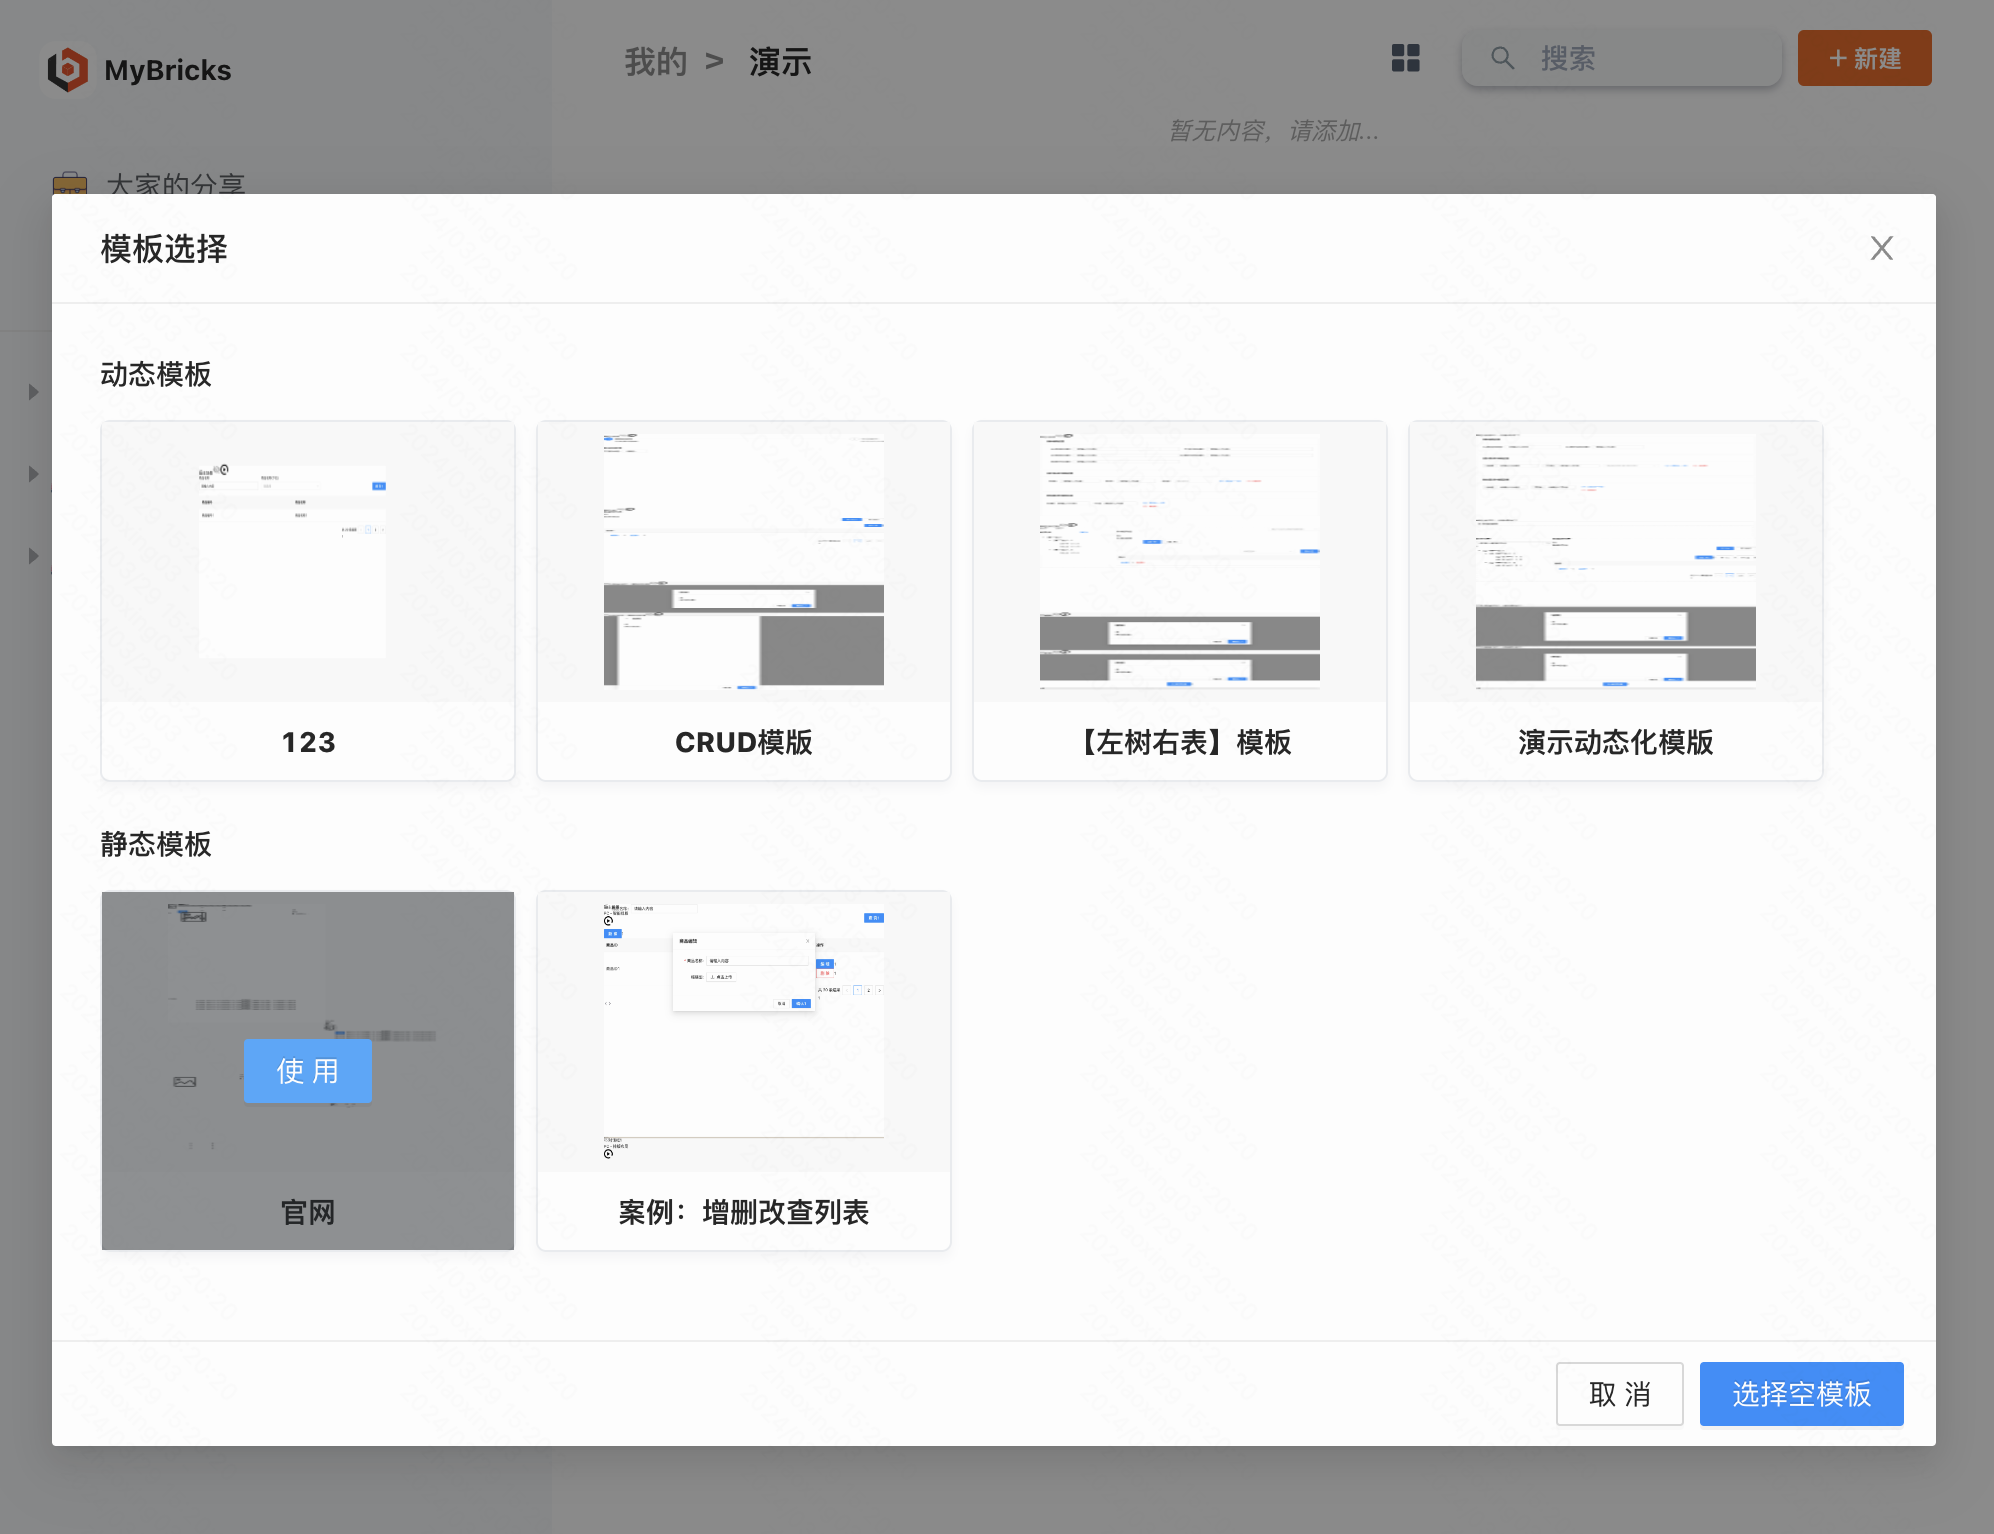
Task: Expand the third sidebar tree arrow
Action: click(33, 556)
